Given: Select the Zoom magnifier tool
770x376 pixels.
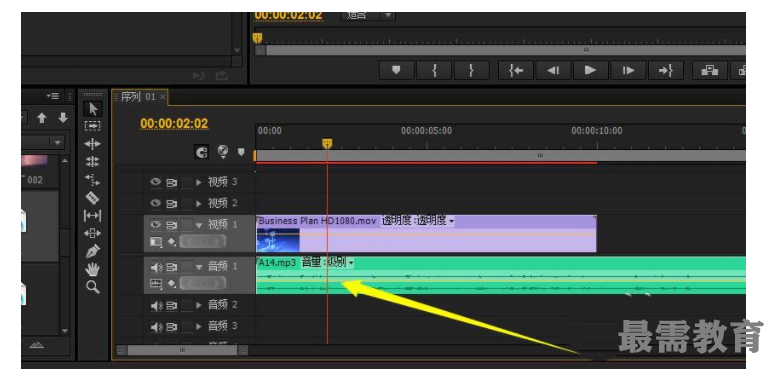Looking at the screenshot, I should [x=92, y=287].
